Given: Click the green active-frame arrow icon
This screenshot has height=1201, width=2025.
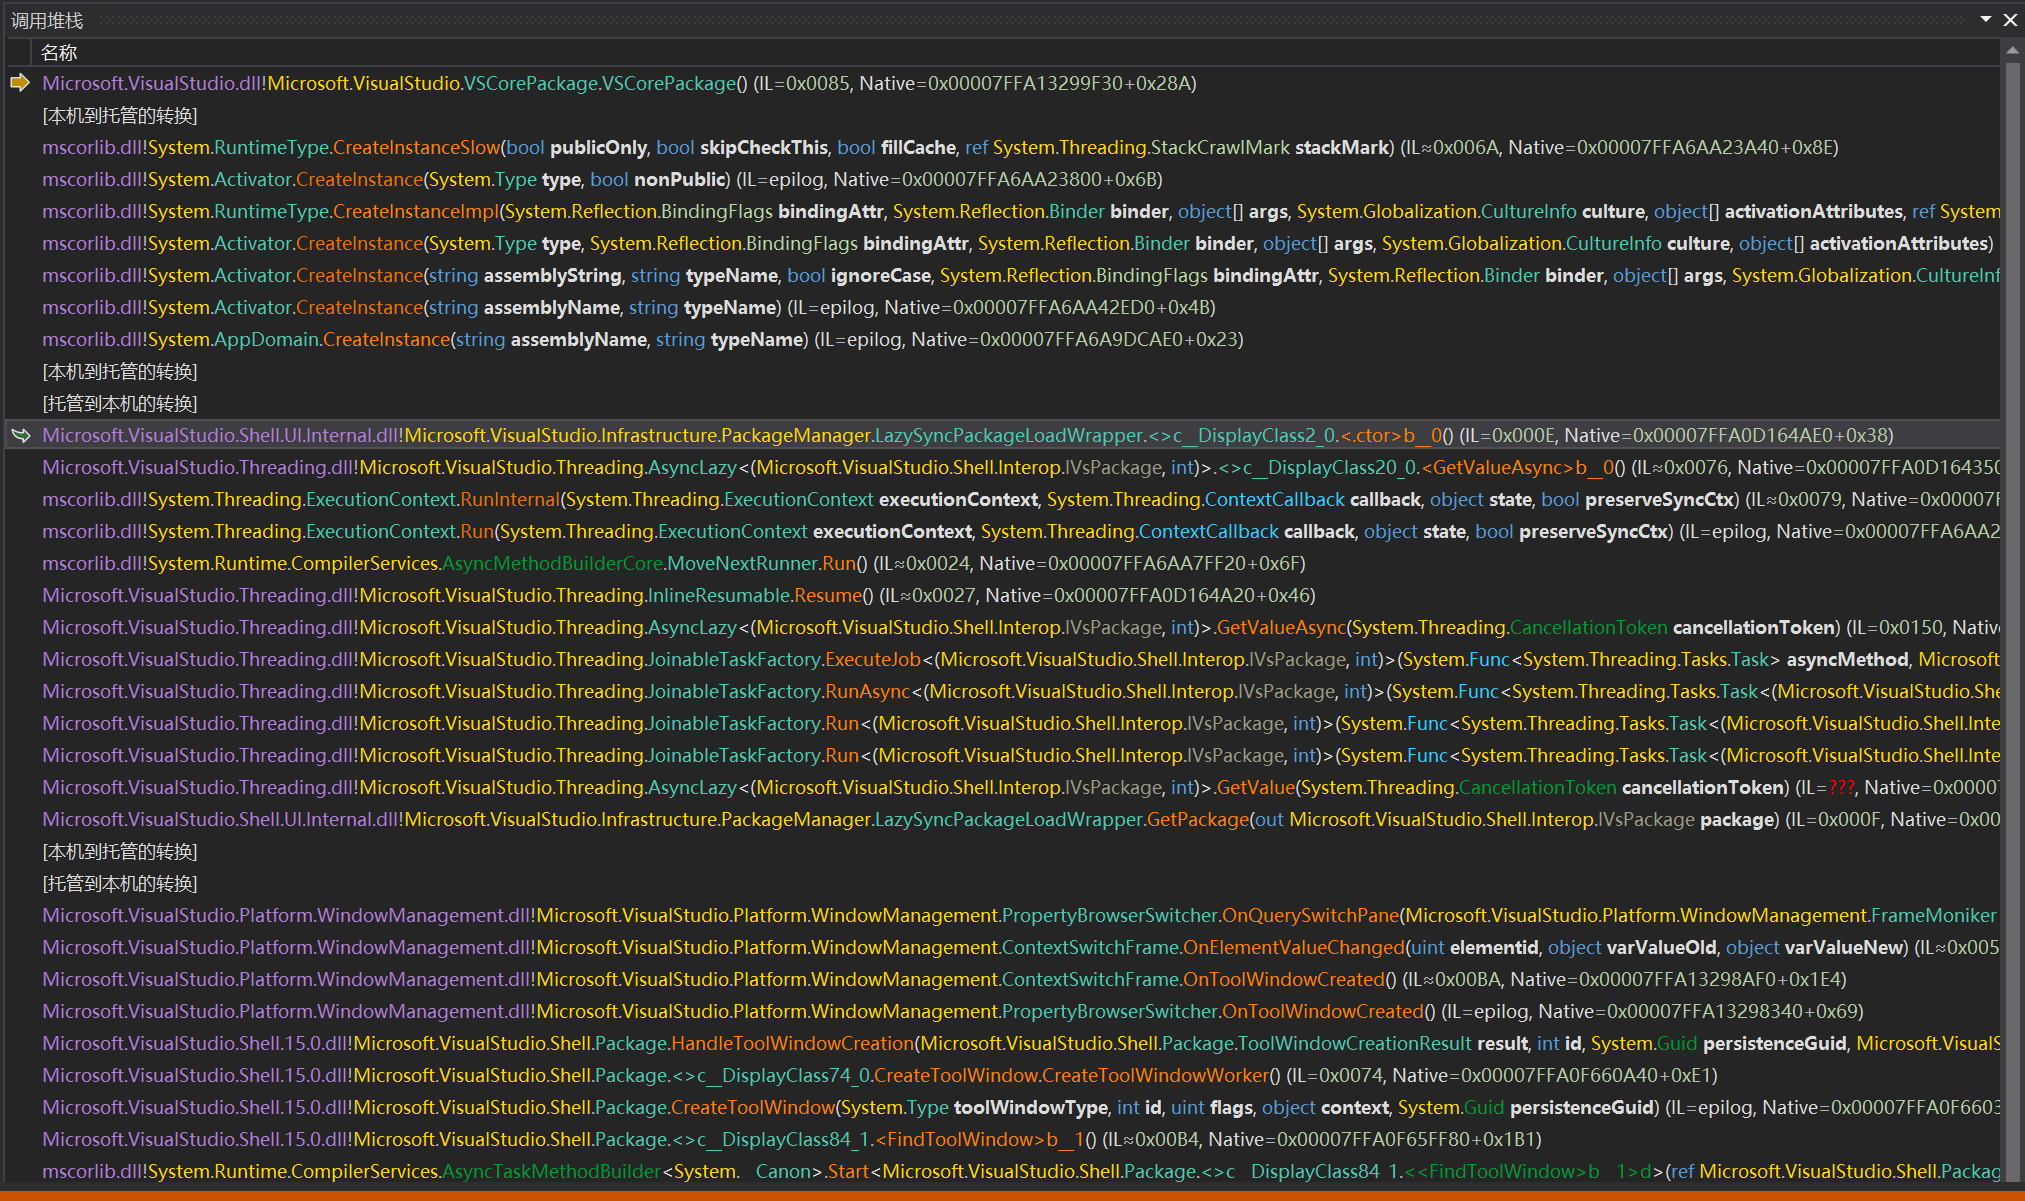Looking at the screenshot, I should (20, 435).
